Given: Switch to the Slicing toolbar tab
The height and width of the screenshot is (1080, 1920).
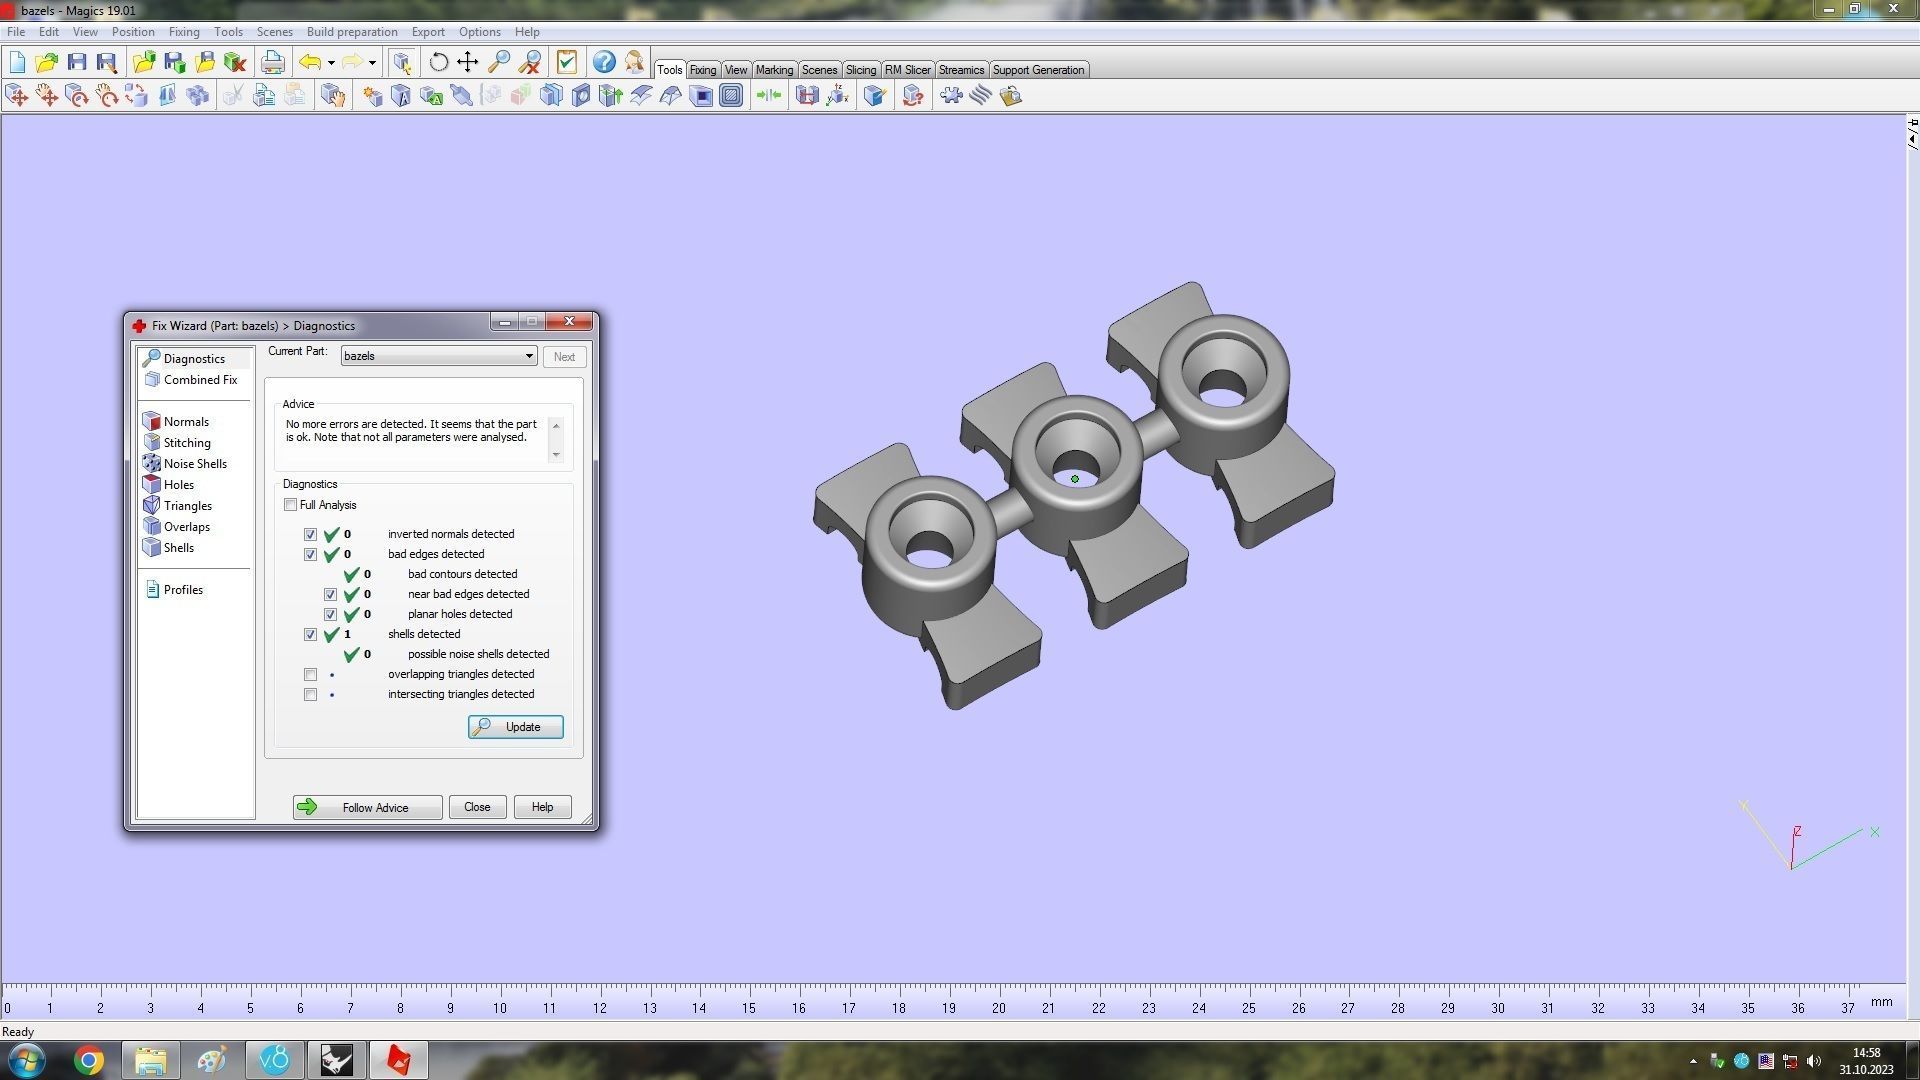Looking at the screenshot, I should (x=861, y=70).
